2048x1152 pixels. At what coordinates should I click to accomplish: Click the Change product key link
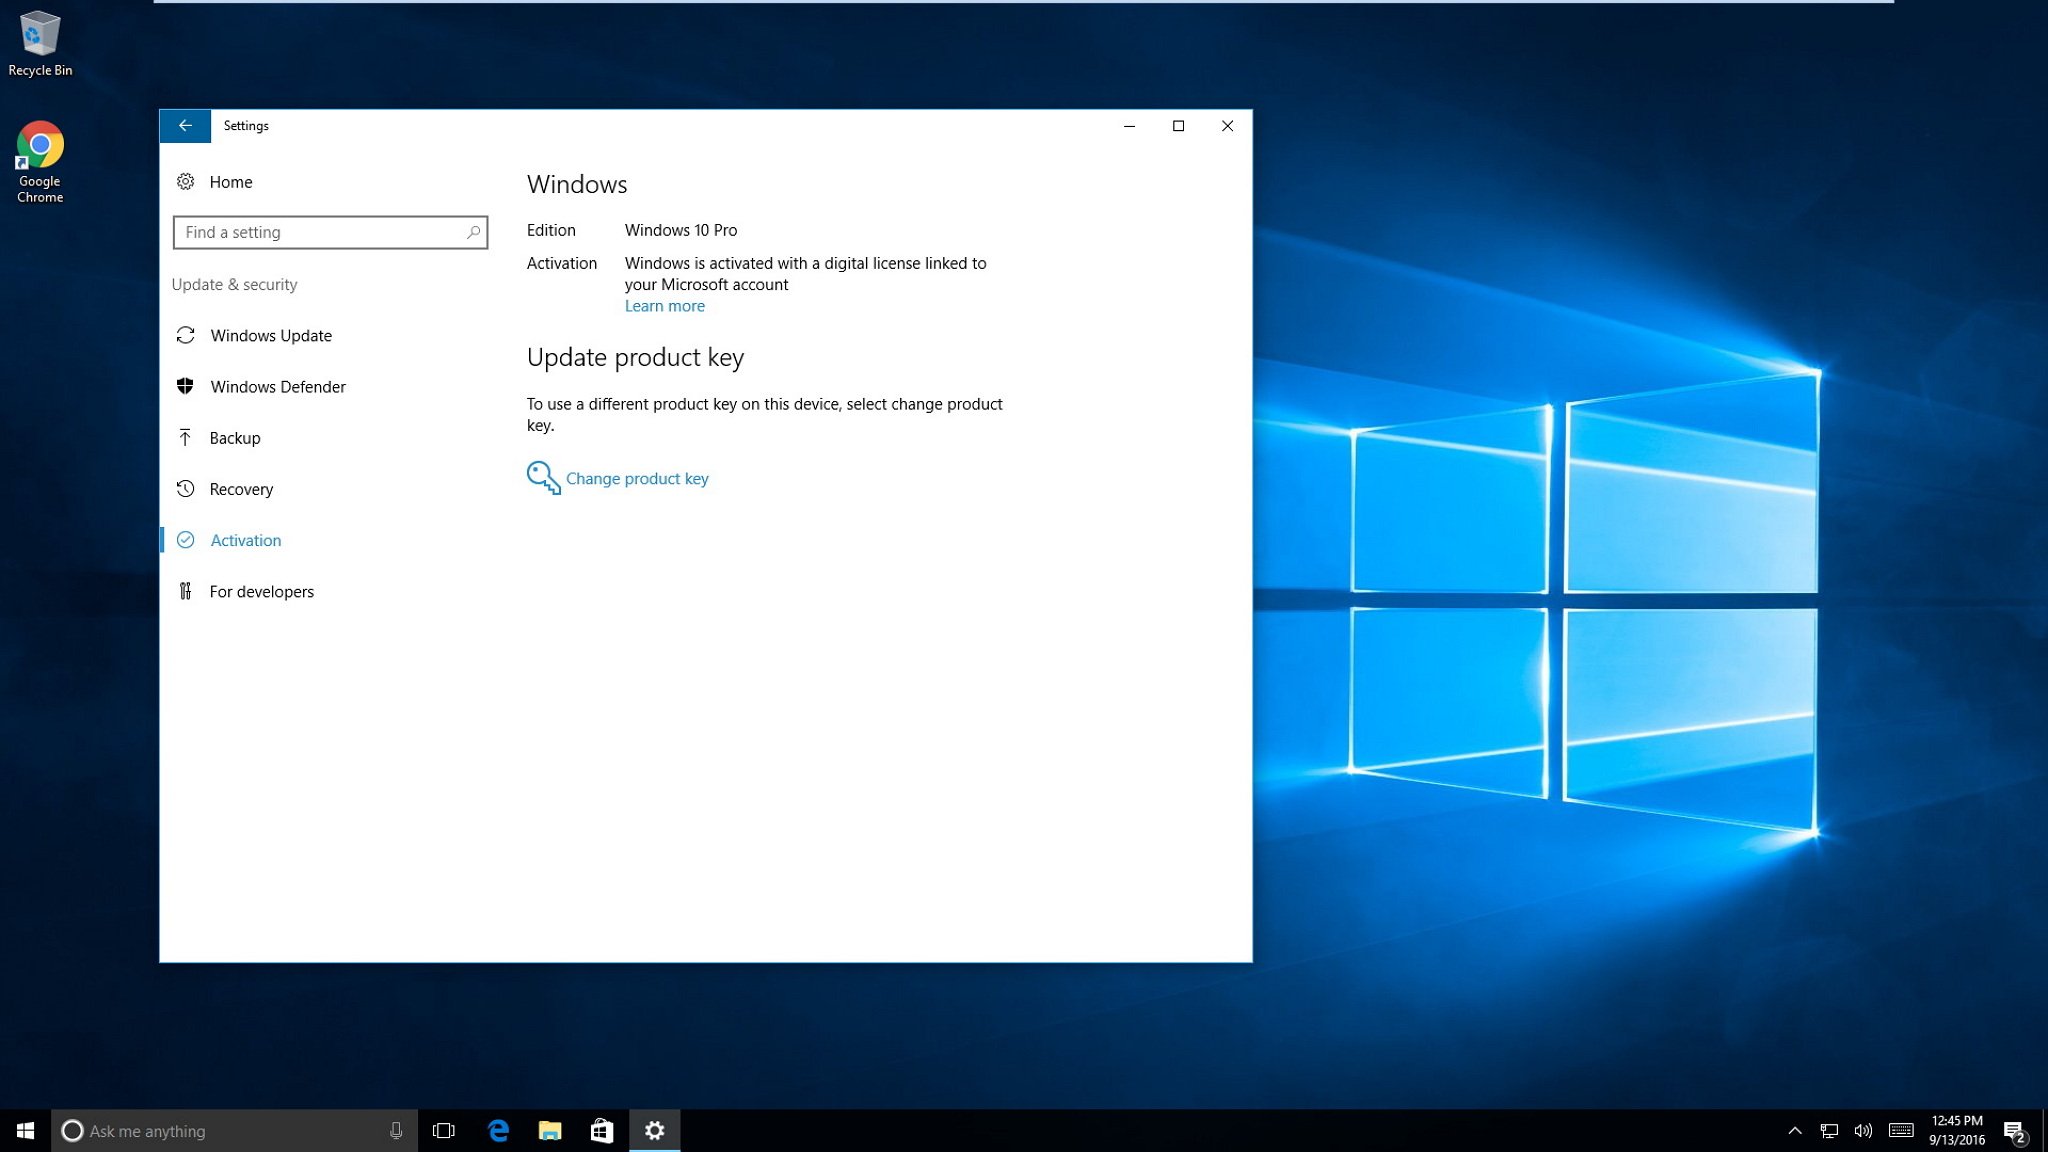[x=637, y=477]
